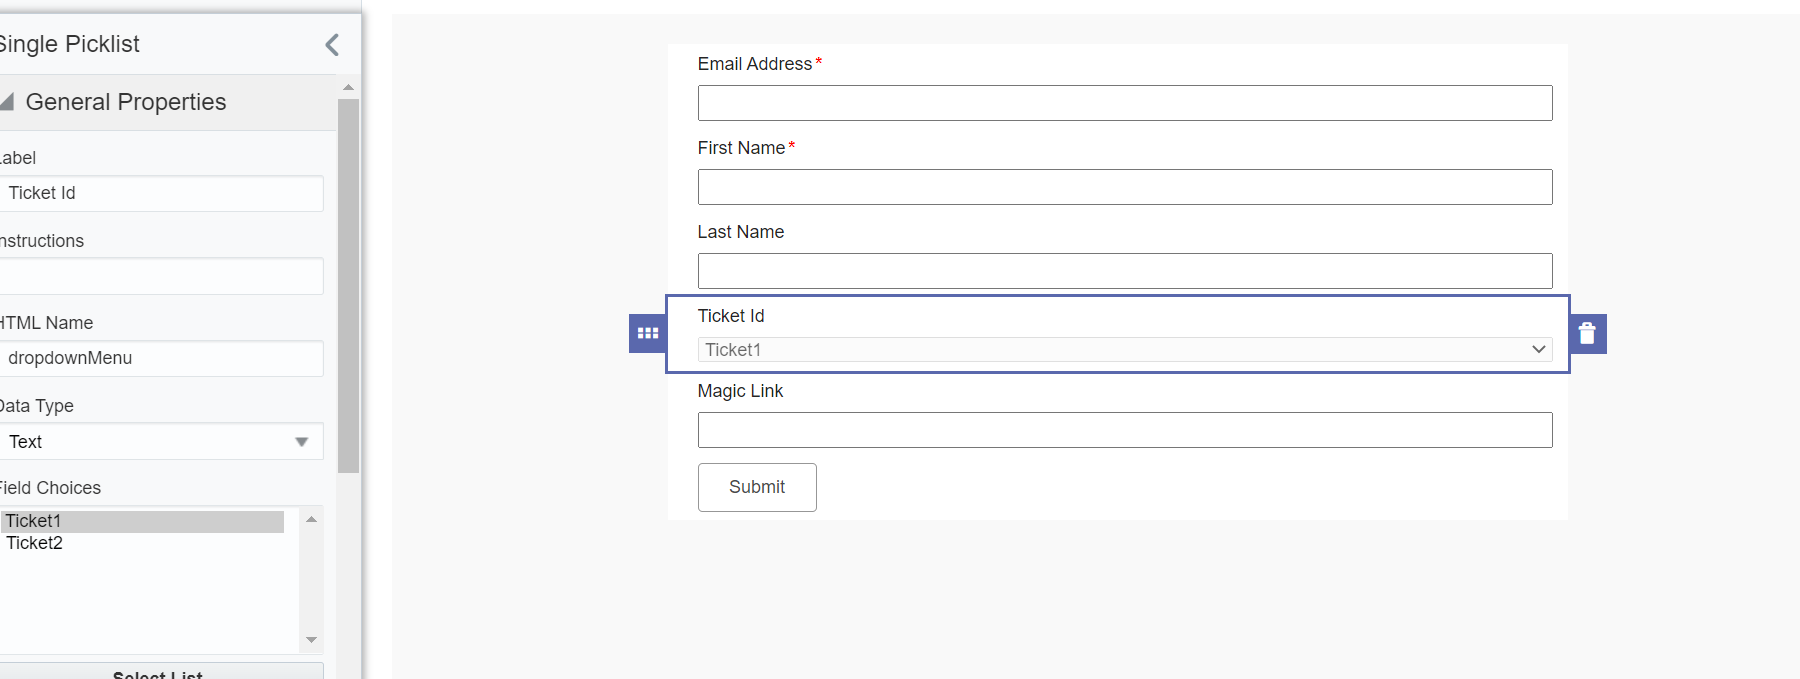
Task: Click the Field Choices list scroll-up arrow
Action: coord(312,519)
